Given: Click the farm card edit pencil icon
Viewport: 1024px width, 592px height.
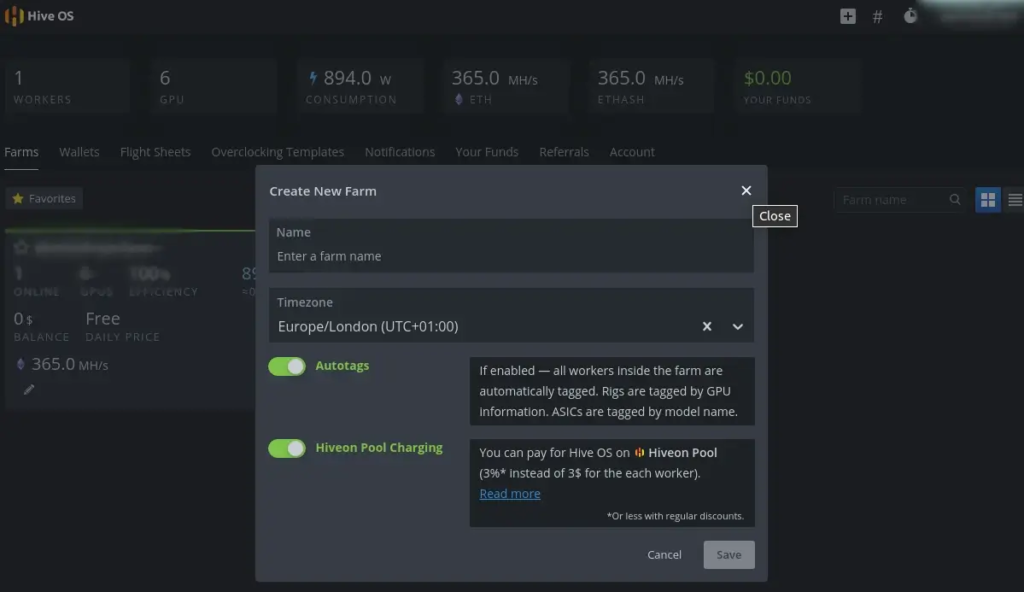Looking at the screenshot, I should (x=29, y=390).
